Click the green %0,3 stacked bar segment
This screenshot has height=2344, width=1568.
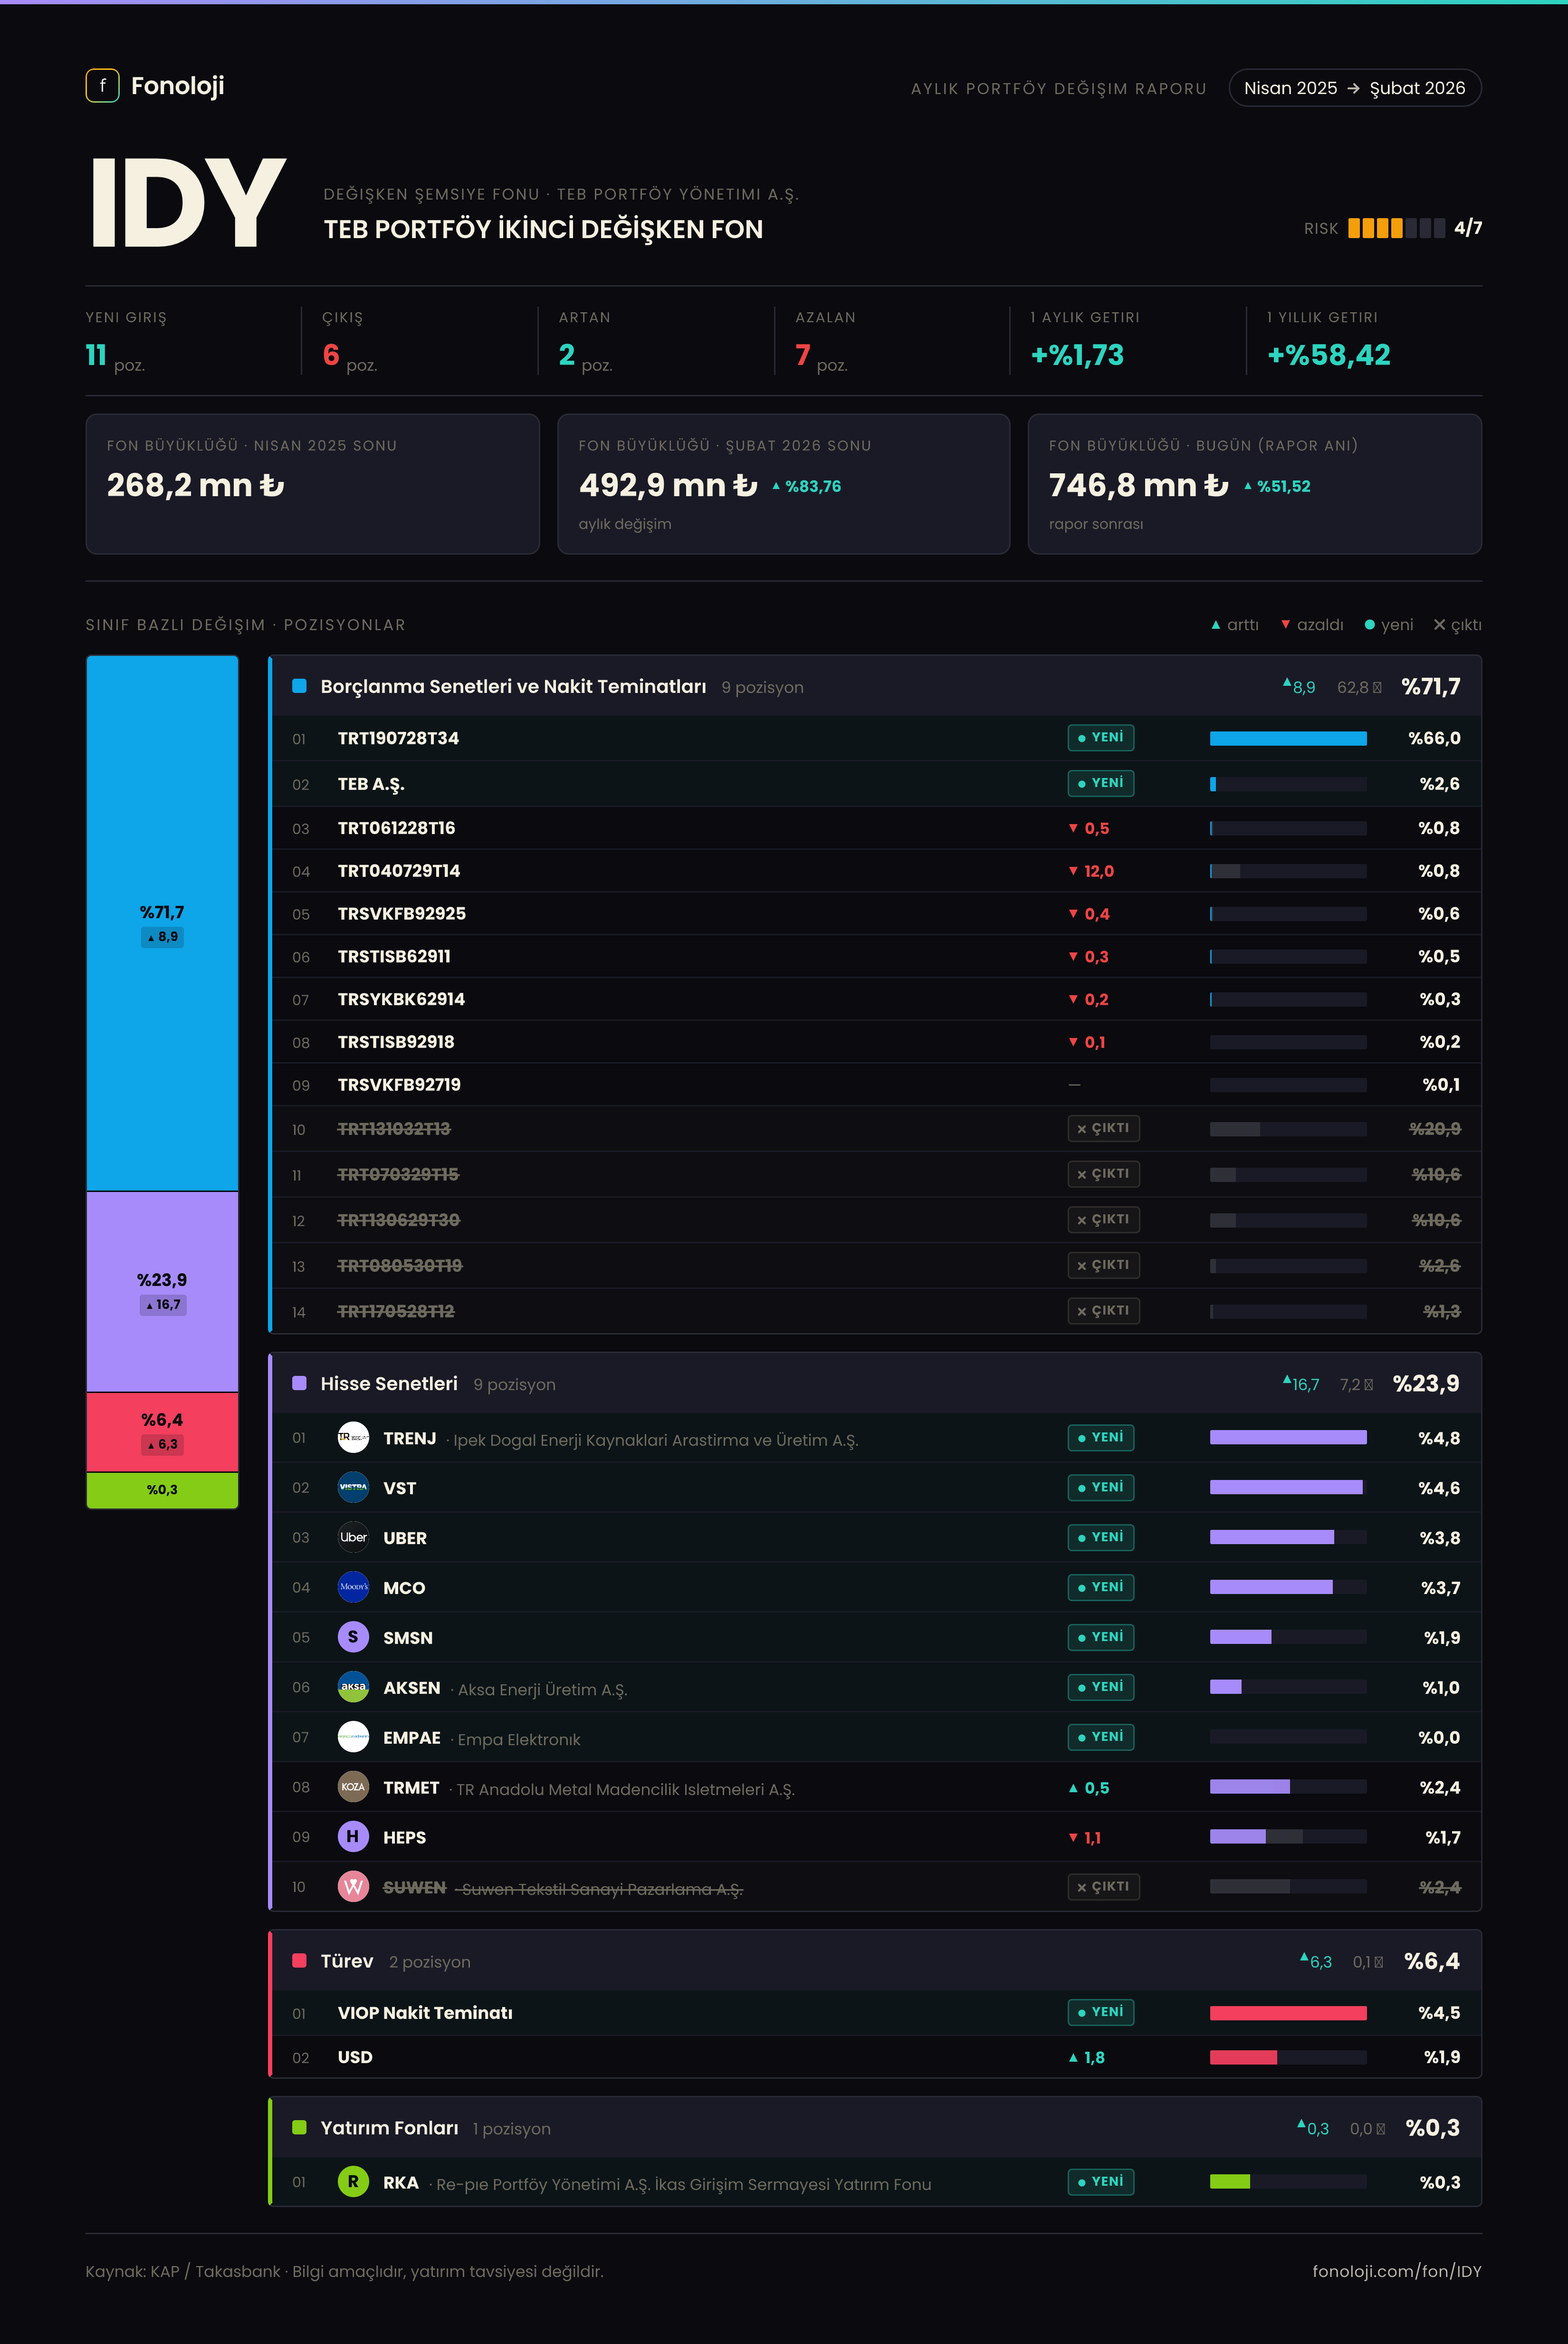(x=162, y=1490)
